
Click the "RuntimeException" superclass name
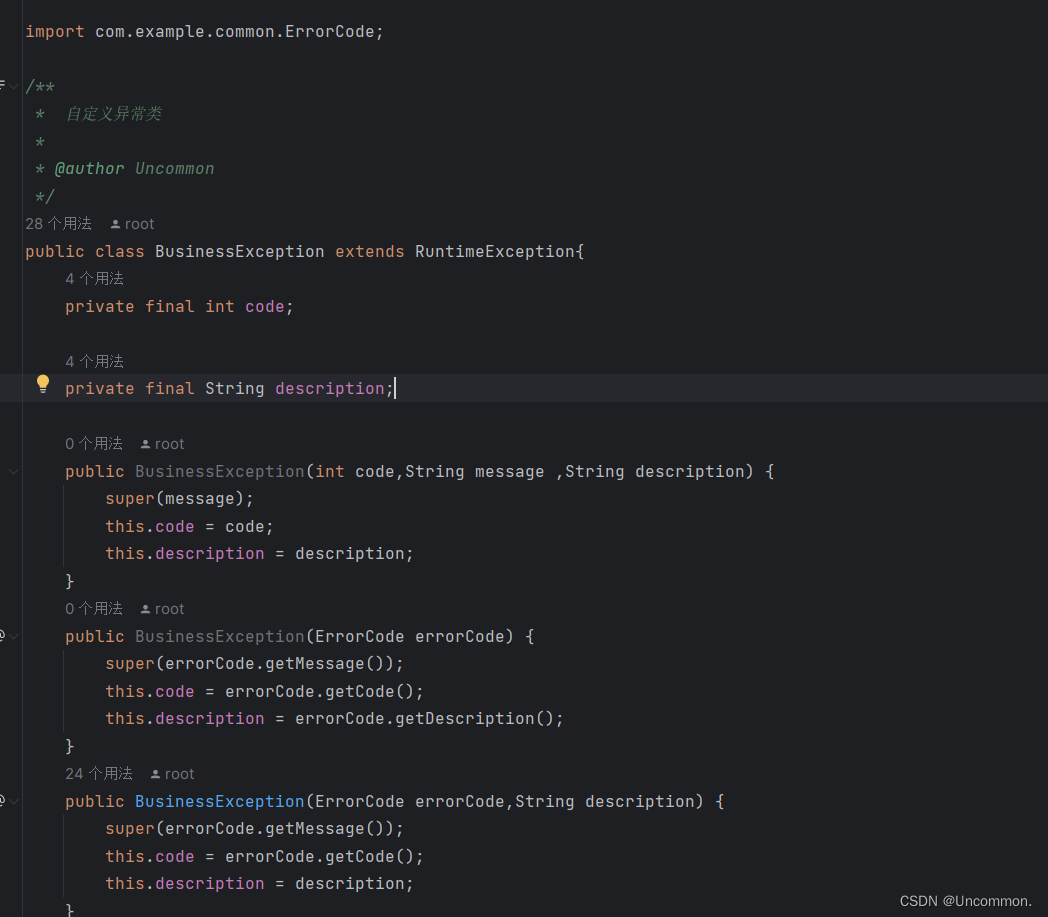click(495, 251)
